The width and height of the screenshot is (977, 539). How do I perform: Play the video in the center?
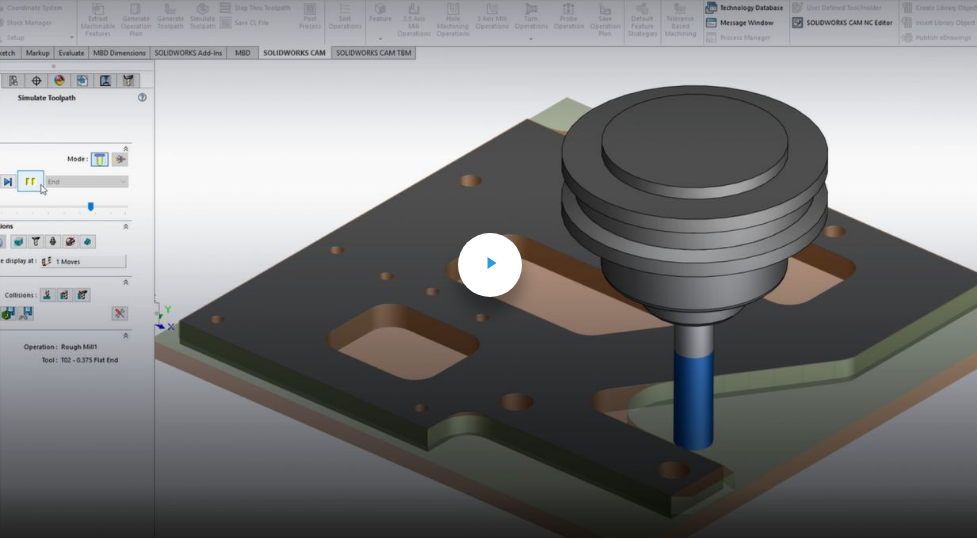[490, 264]
